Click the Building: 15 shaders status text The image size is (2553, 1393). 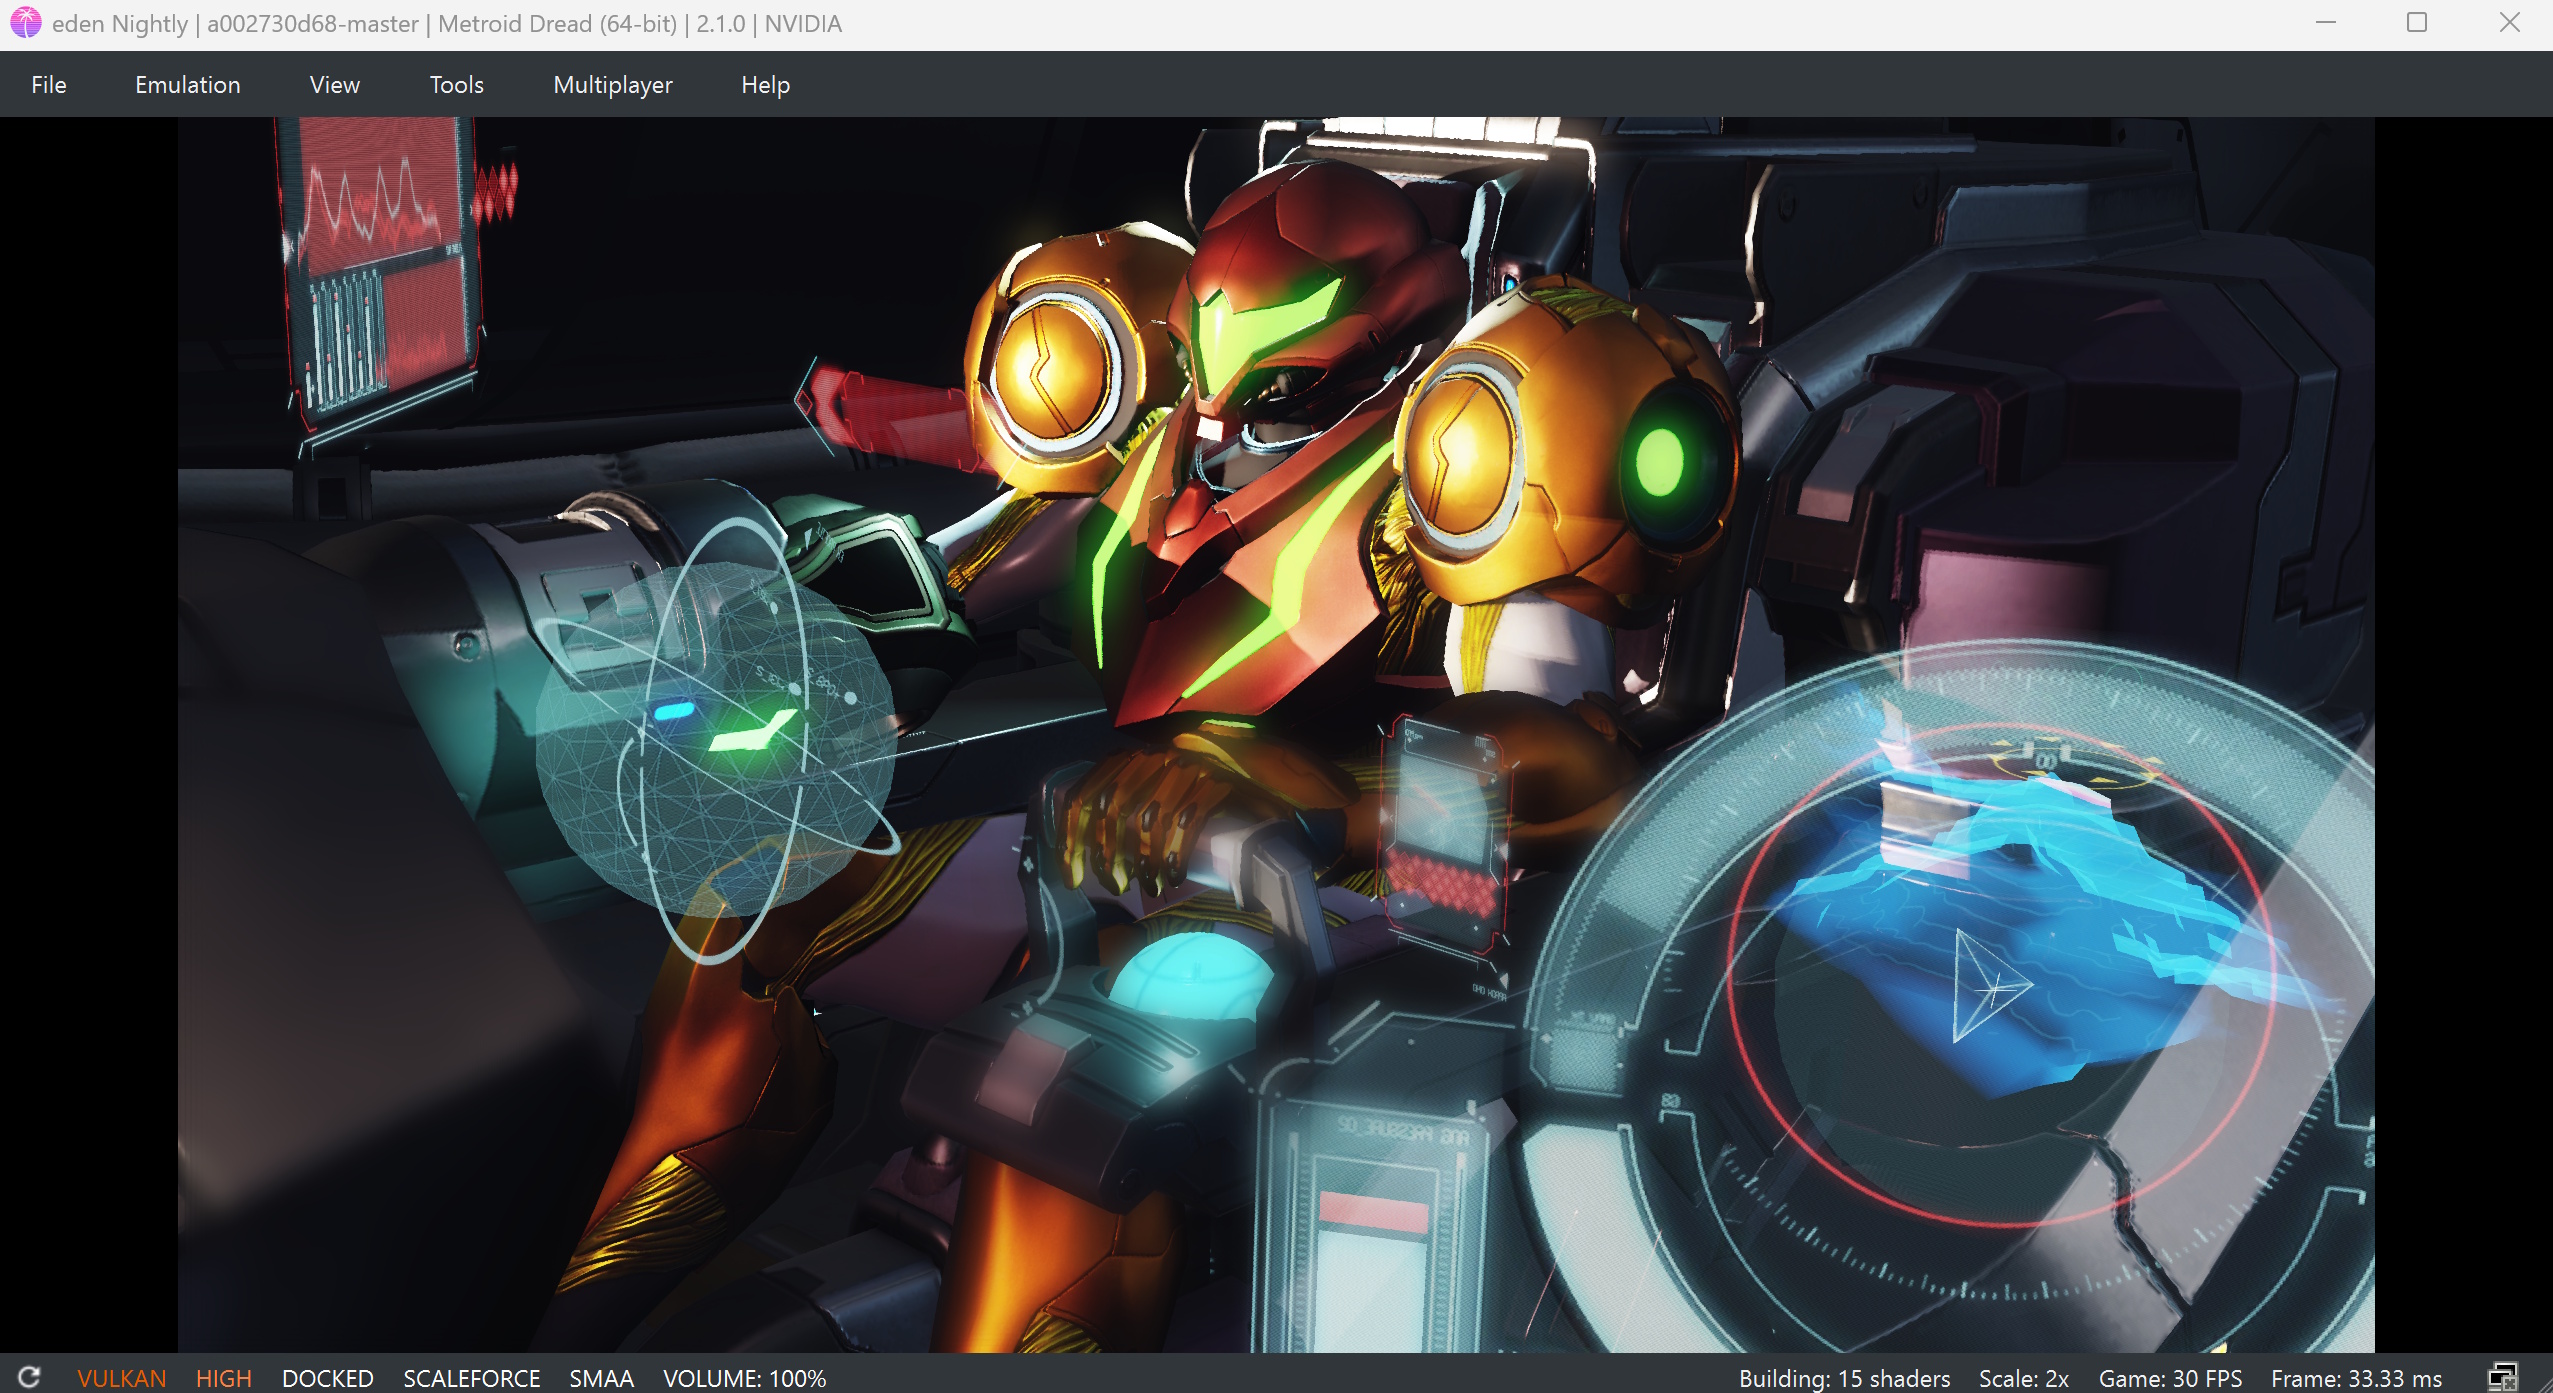pos(1844,1378)
